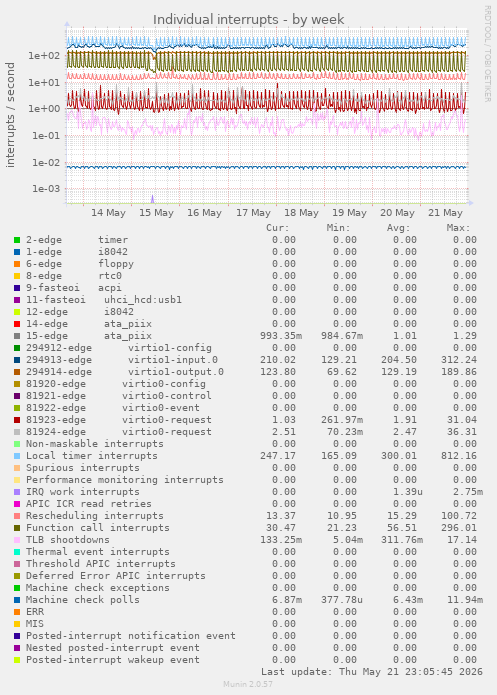Click the dark red 81923-edge virtio0-request swatch
The image size is (497, 695).
click(x=17, y=420)
